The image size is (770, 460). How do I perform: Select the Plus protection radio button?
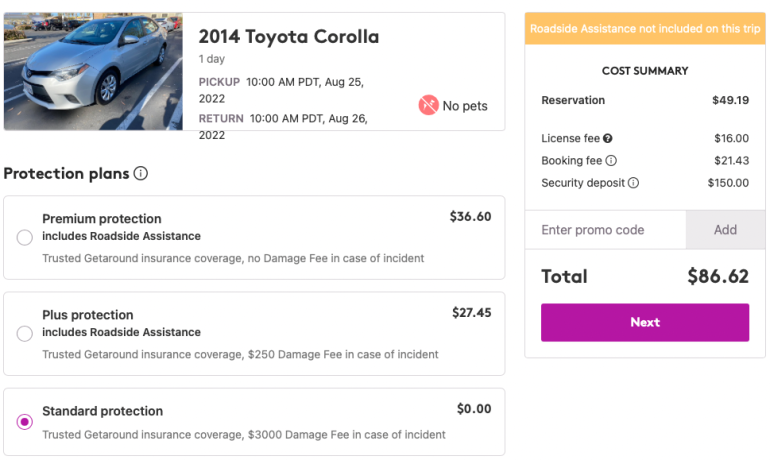(25, 334)
